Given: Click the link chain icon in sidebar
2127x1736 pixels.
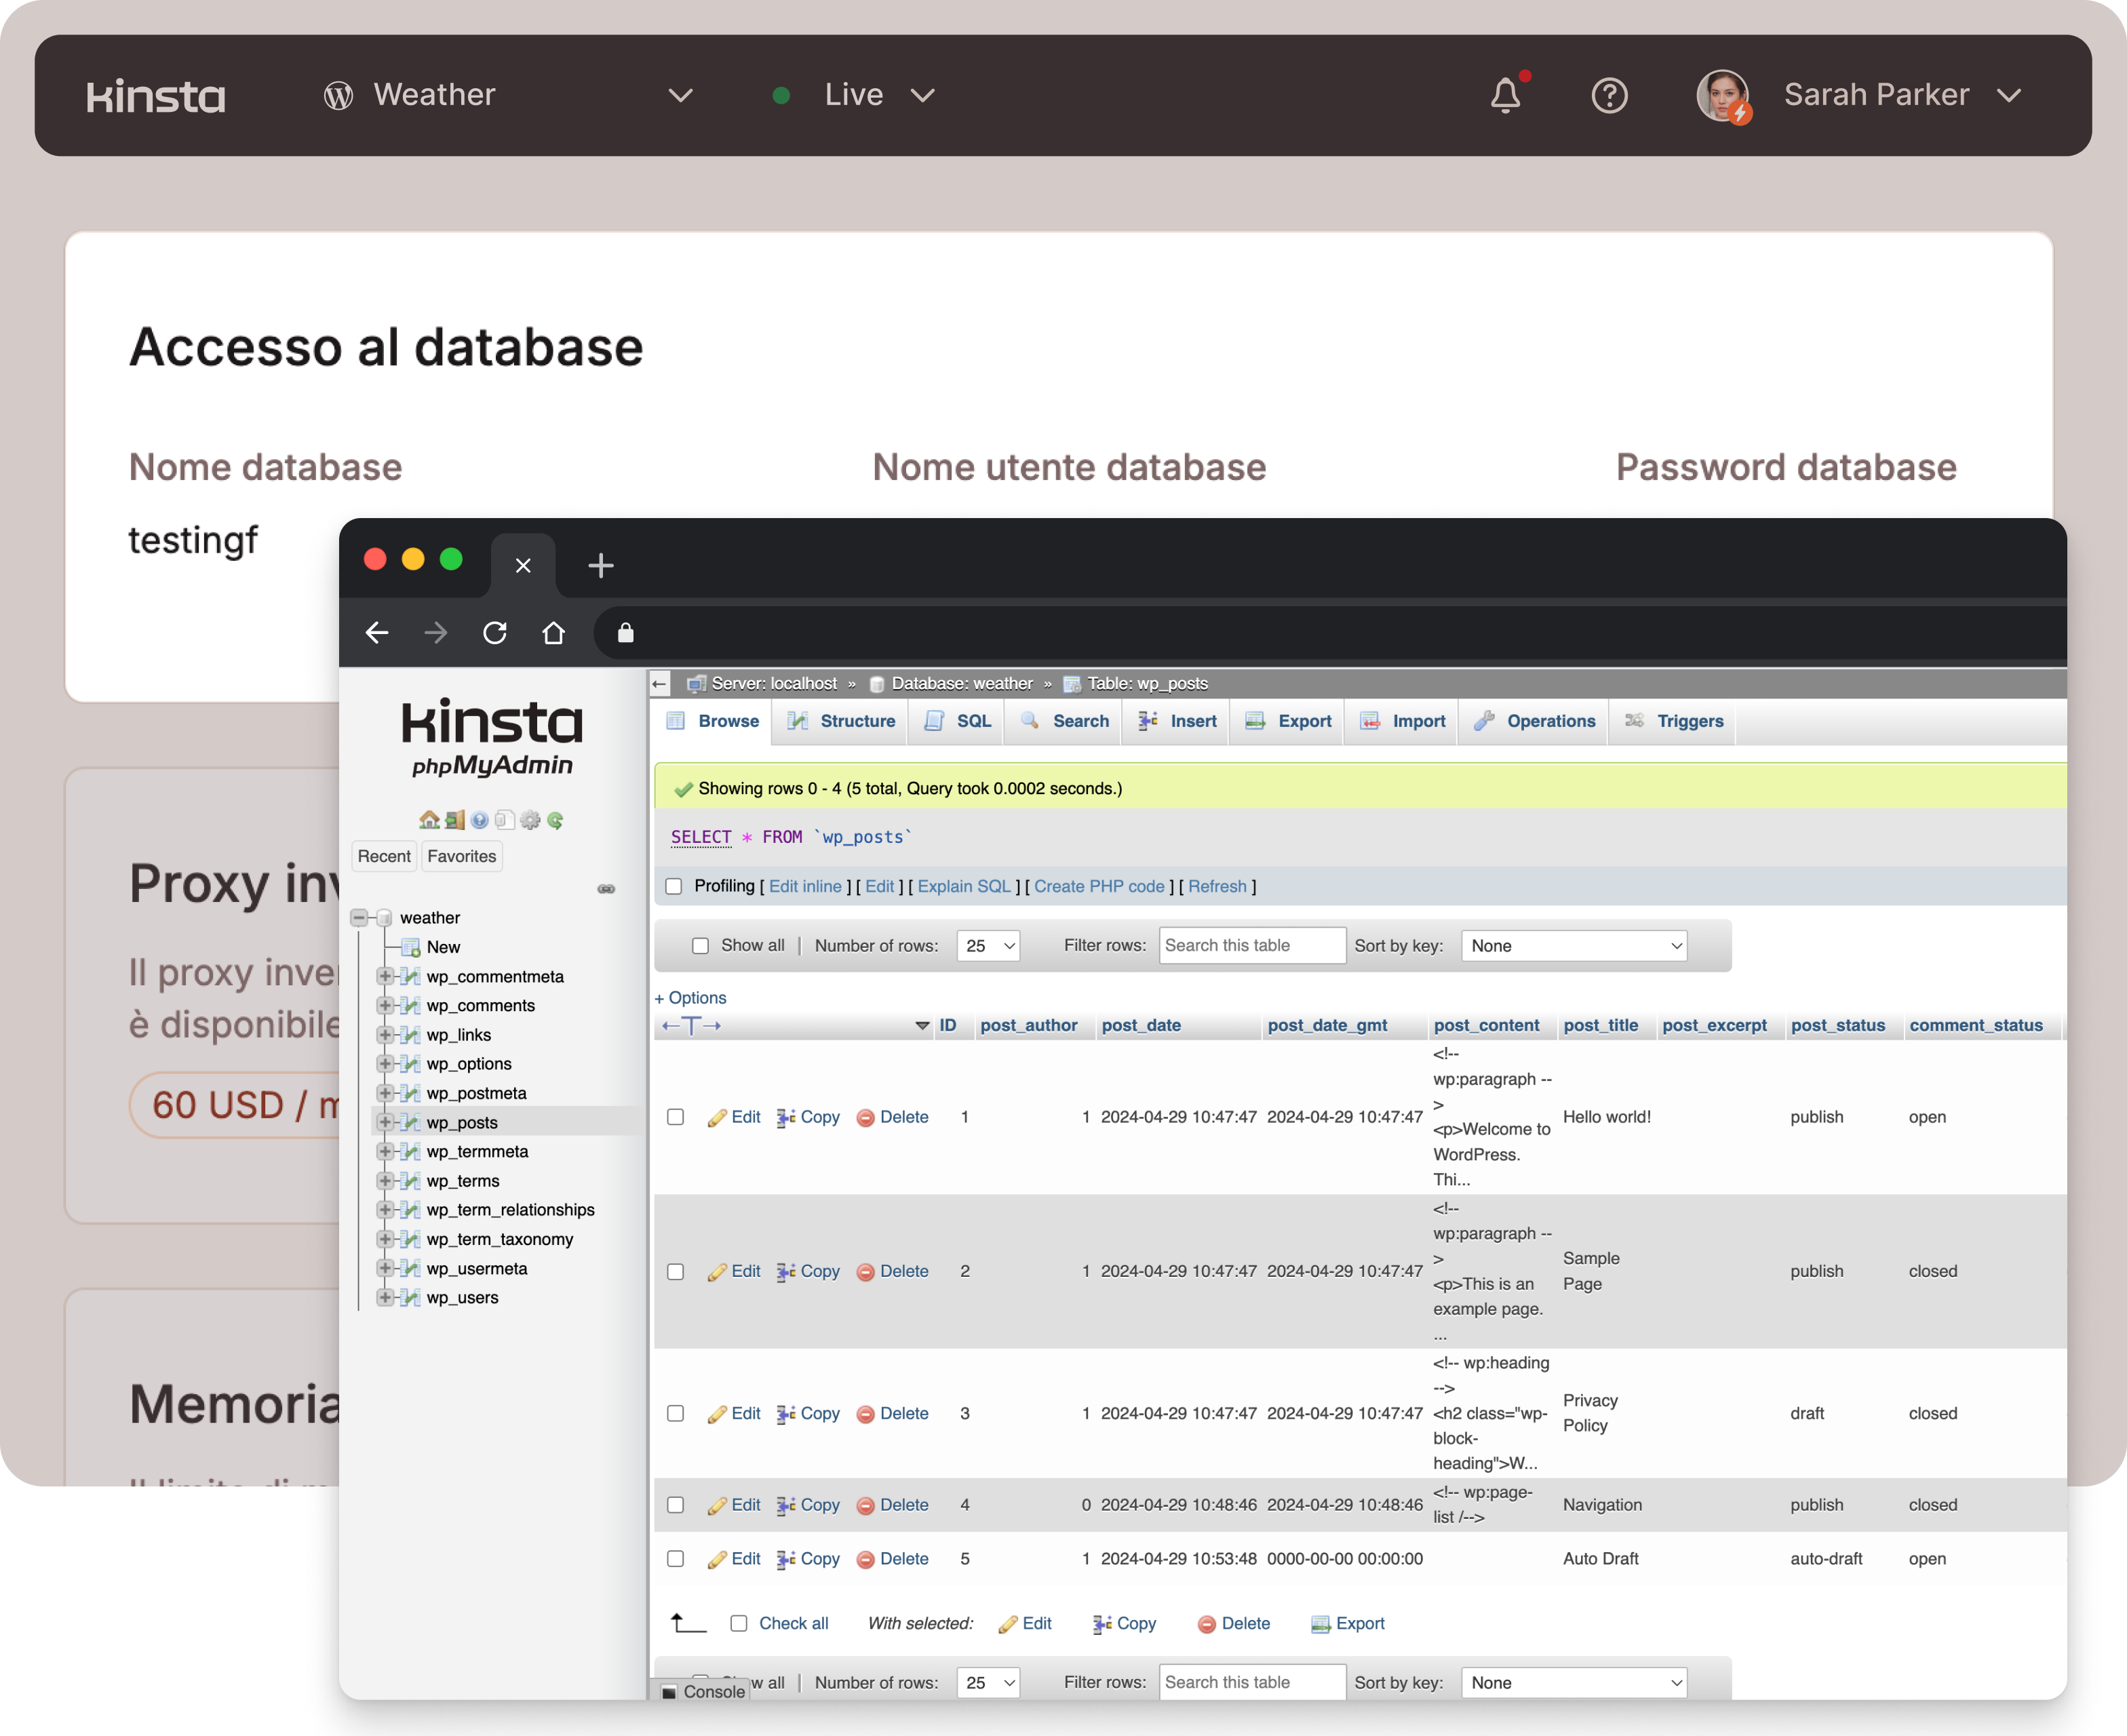Looking at the screenshot, I should point(606,889).
